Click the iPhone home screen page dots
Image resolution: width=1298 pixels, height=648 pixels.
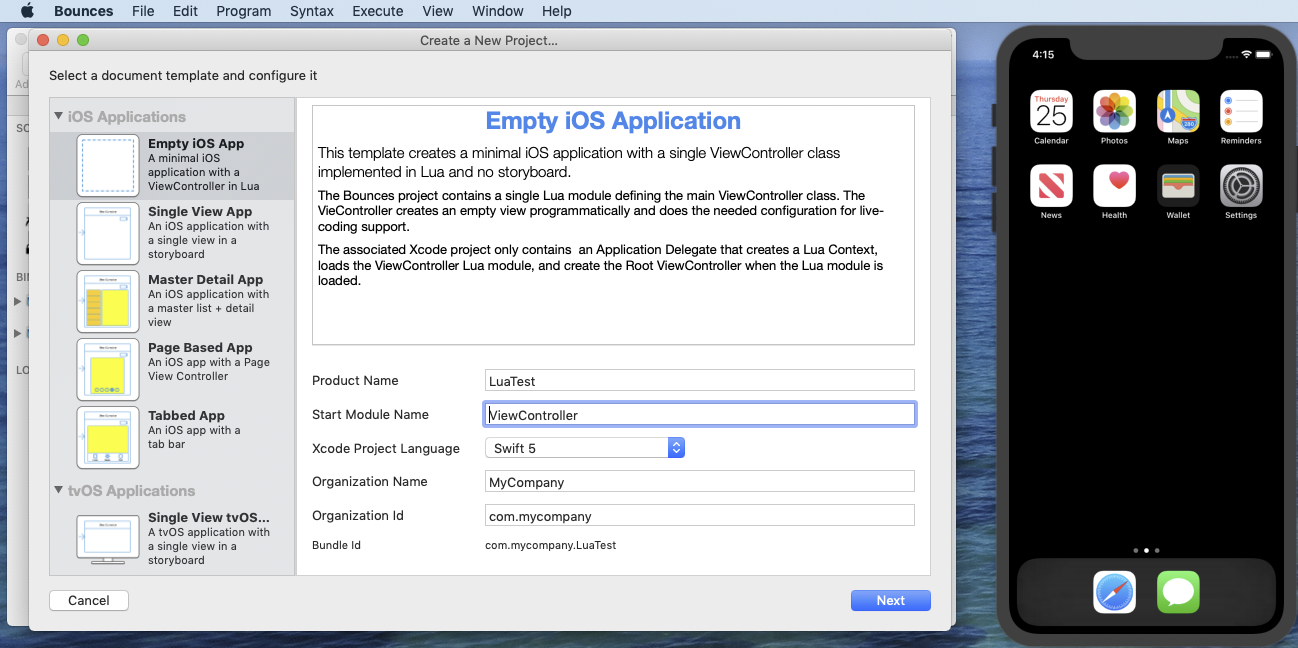[1146, 550]
